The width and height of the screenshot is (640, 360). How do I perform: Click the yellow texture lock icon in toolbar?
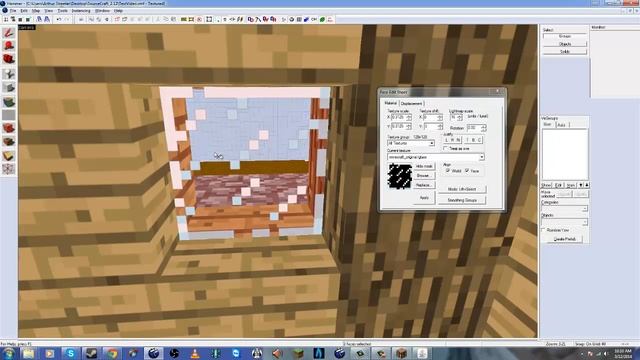click(184, 19)
